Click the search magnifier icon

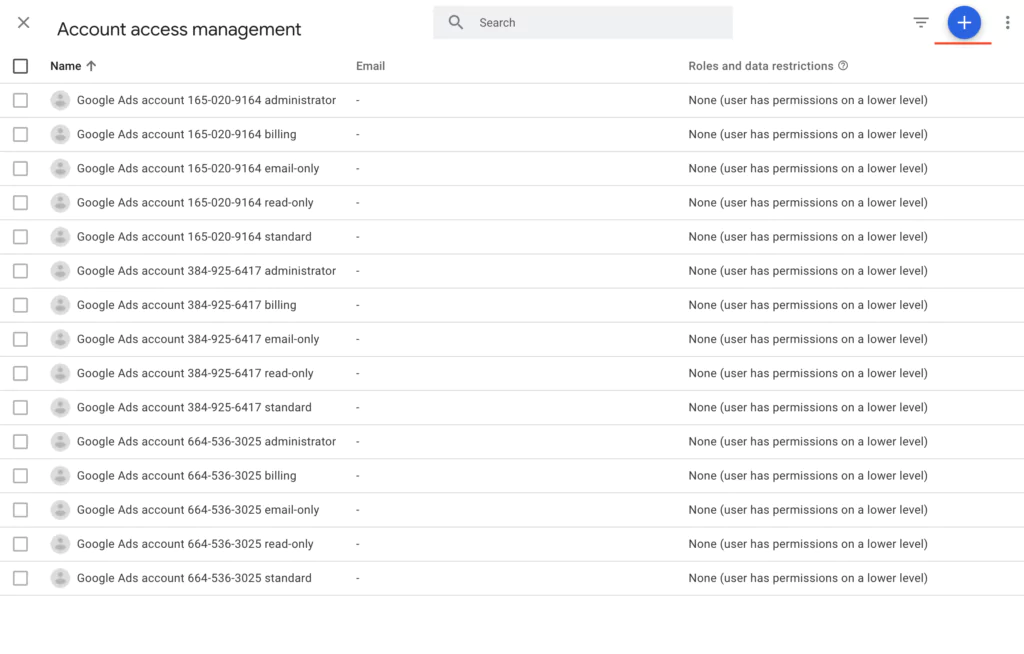coord(456,22)
